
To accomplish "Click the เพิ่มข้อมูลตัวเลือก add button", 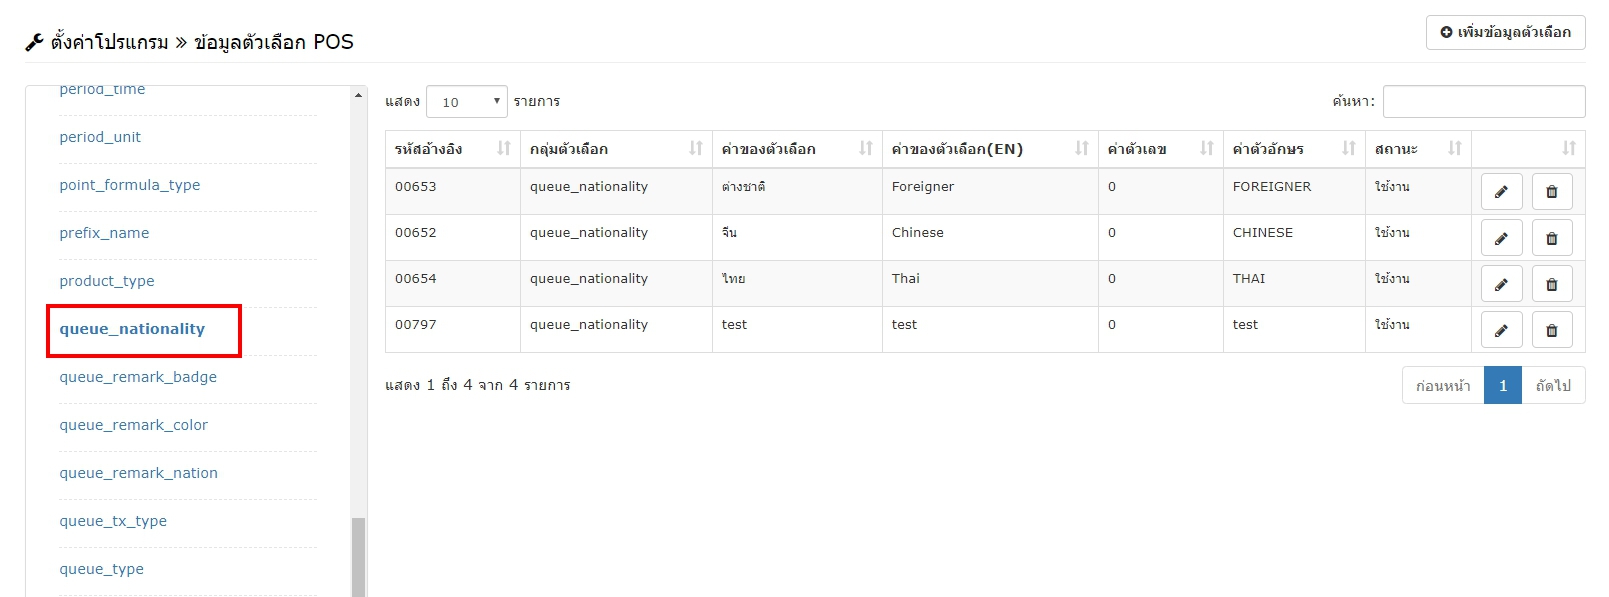I will tap(1506, 32).
